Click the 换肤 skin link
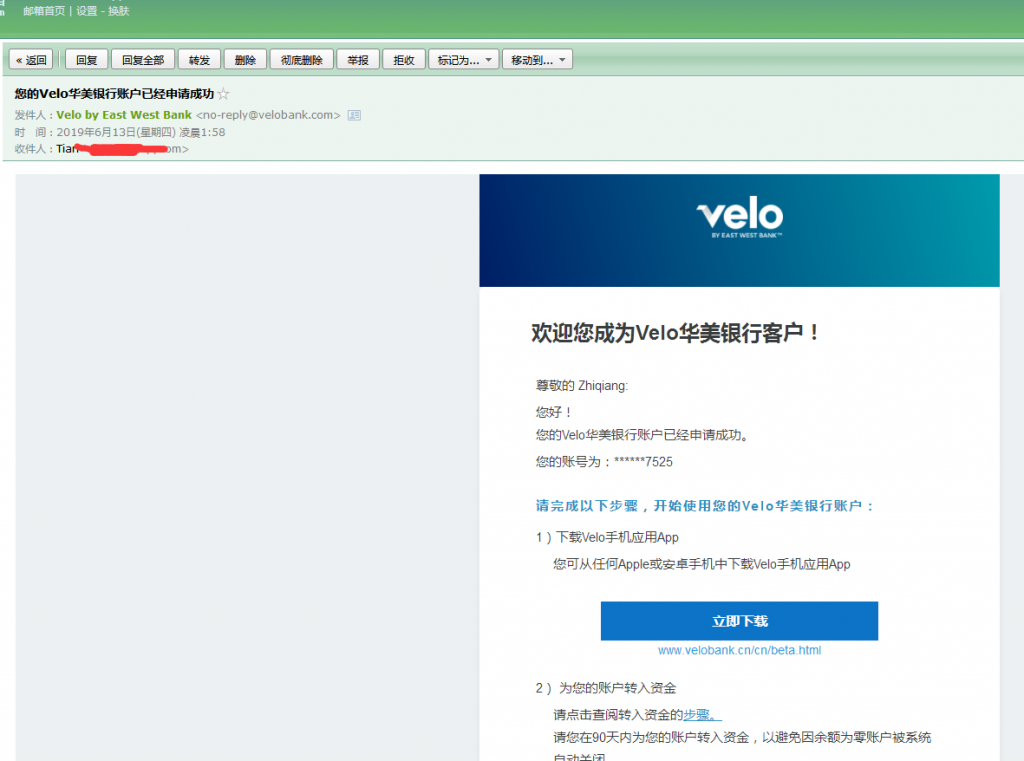This screenshot has height=761, width=1024. point(118,11)
